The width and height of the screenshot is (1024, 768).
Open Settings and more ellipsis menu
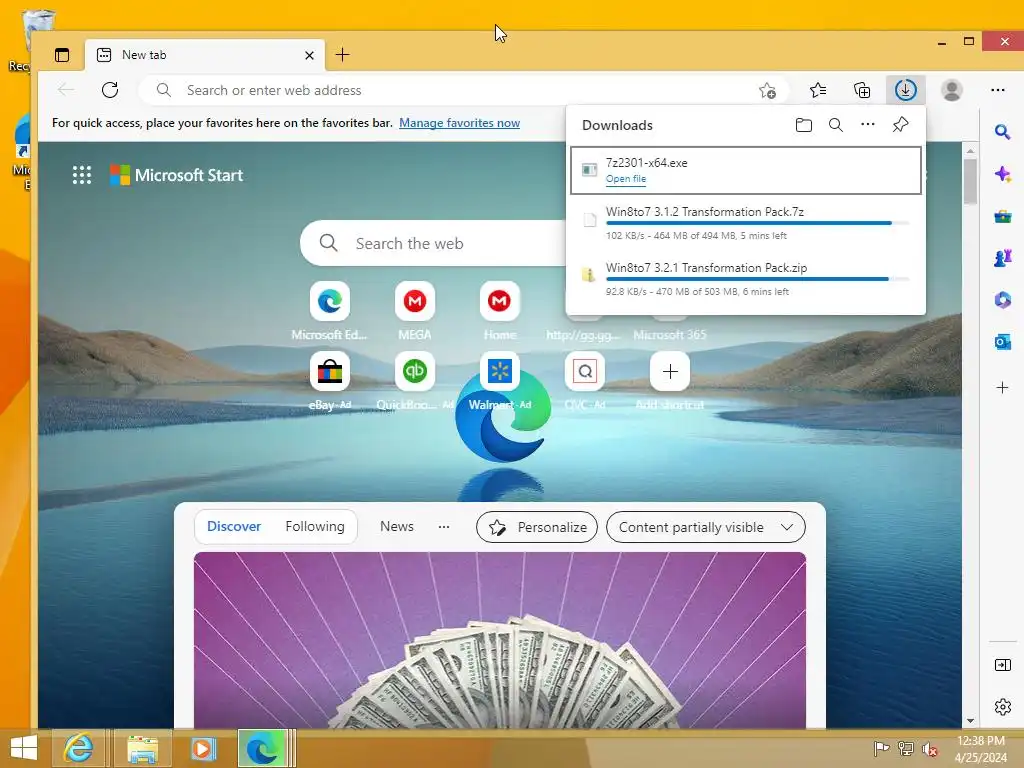pyautogui.click(x=997, y=90)
